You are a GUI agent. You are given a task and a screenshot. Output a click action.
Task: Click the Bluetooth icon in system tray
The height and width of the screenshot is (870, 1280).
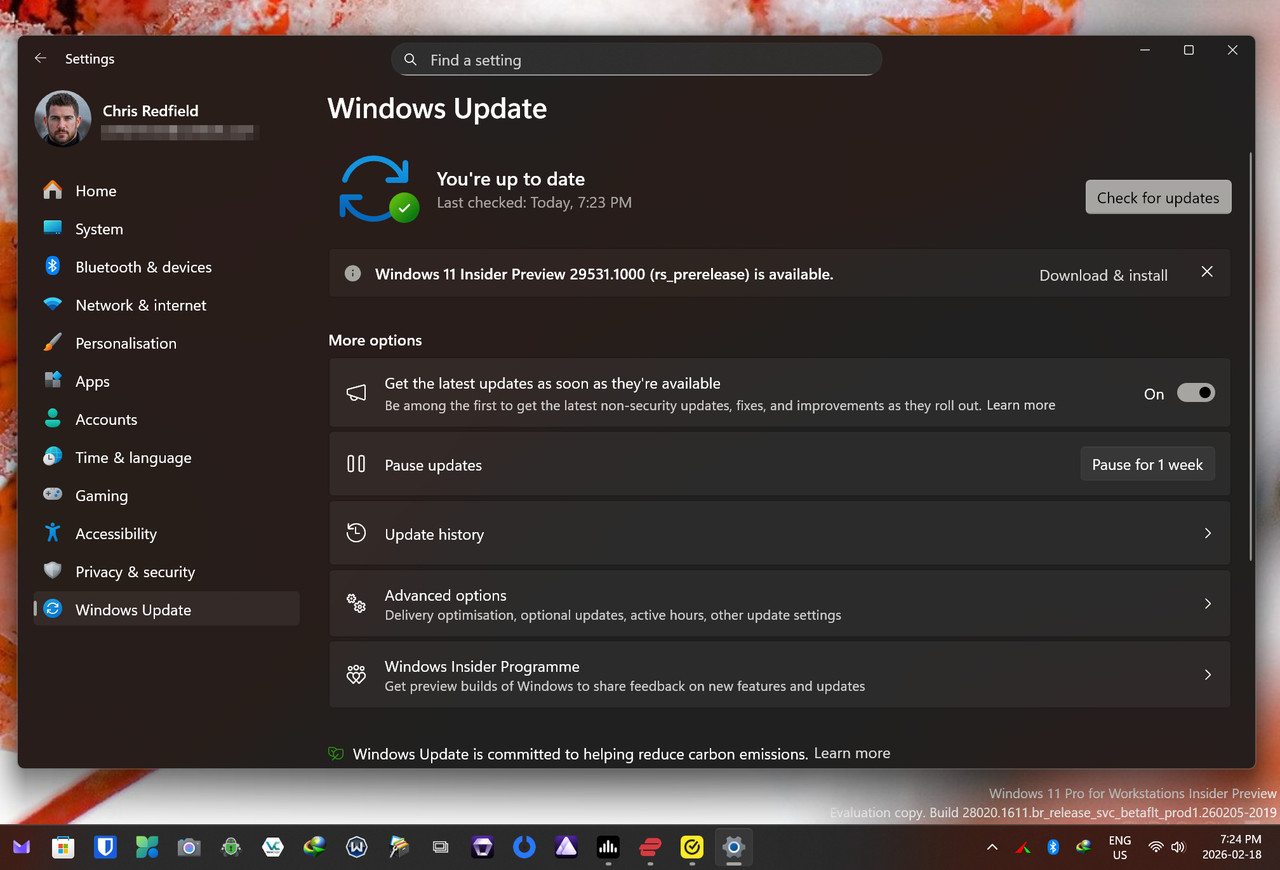coord(1053,847)
